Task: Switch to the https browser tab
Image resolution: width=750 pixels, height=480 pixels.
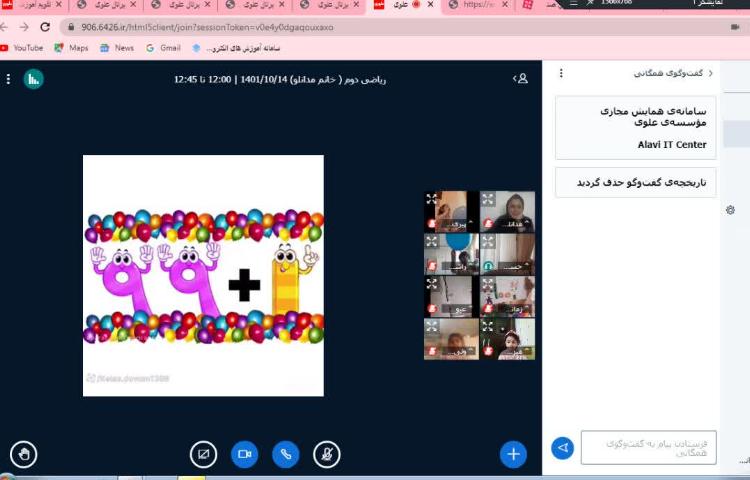Action: click(x=473, y=6)
